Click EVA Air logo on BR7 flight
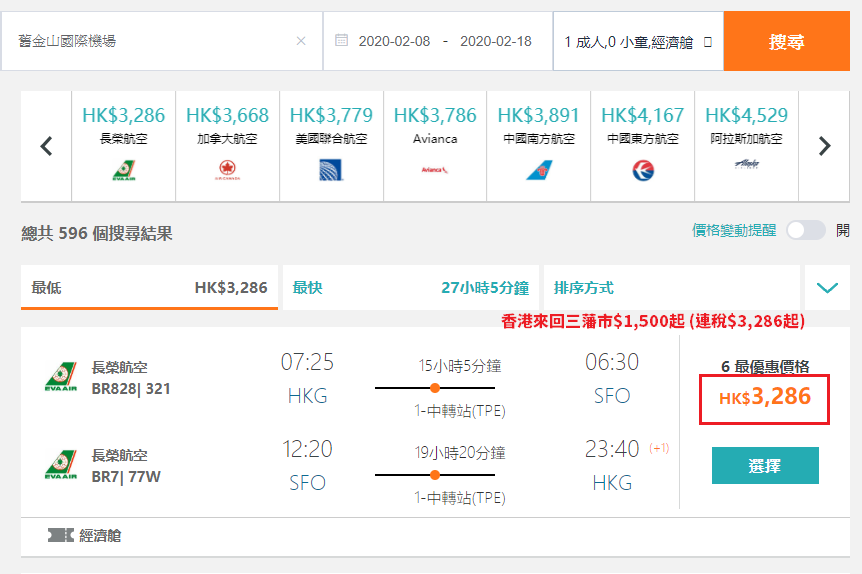This screenshot has height=574, width=862. [61, 465]
